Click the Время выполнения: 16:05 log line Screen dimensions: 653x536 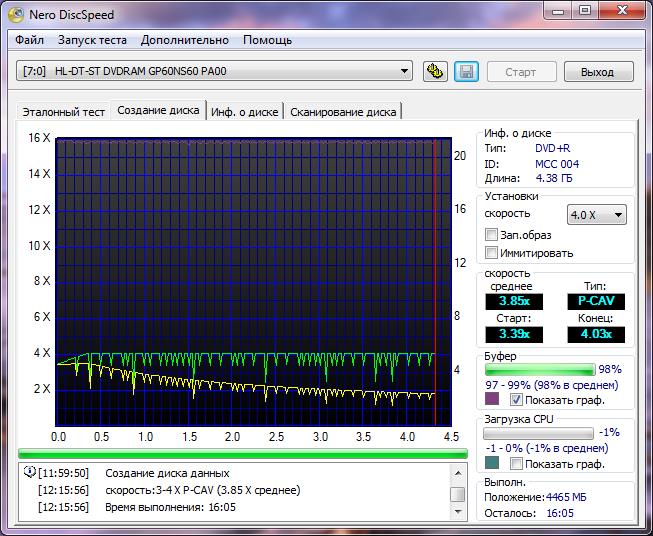pos(170,507)
